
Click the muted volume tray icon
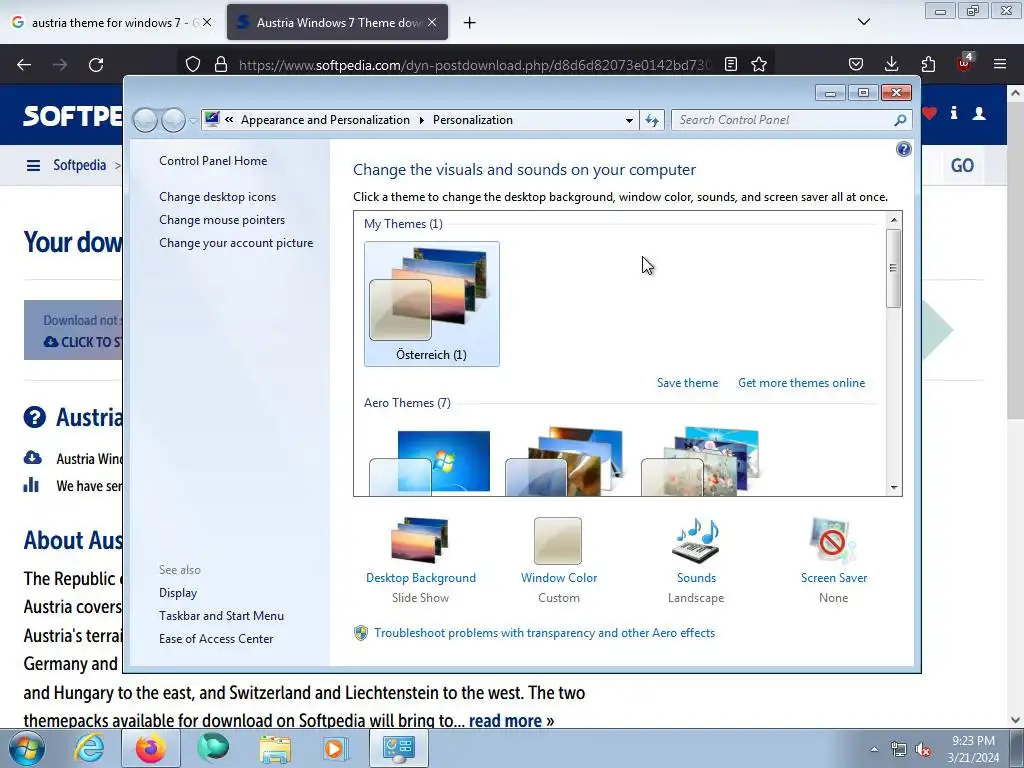point(923,750)
